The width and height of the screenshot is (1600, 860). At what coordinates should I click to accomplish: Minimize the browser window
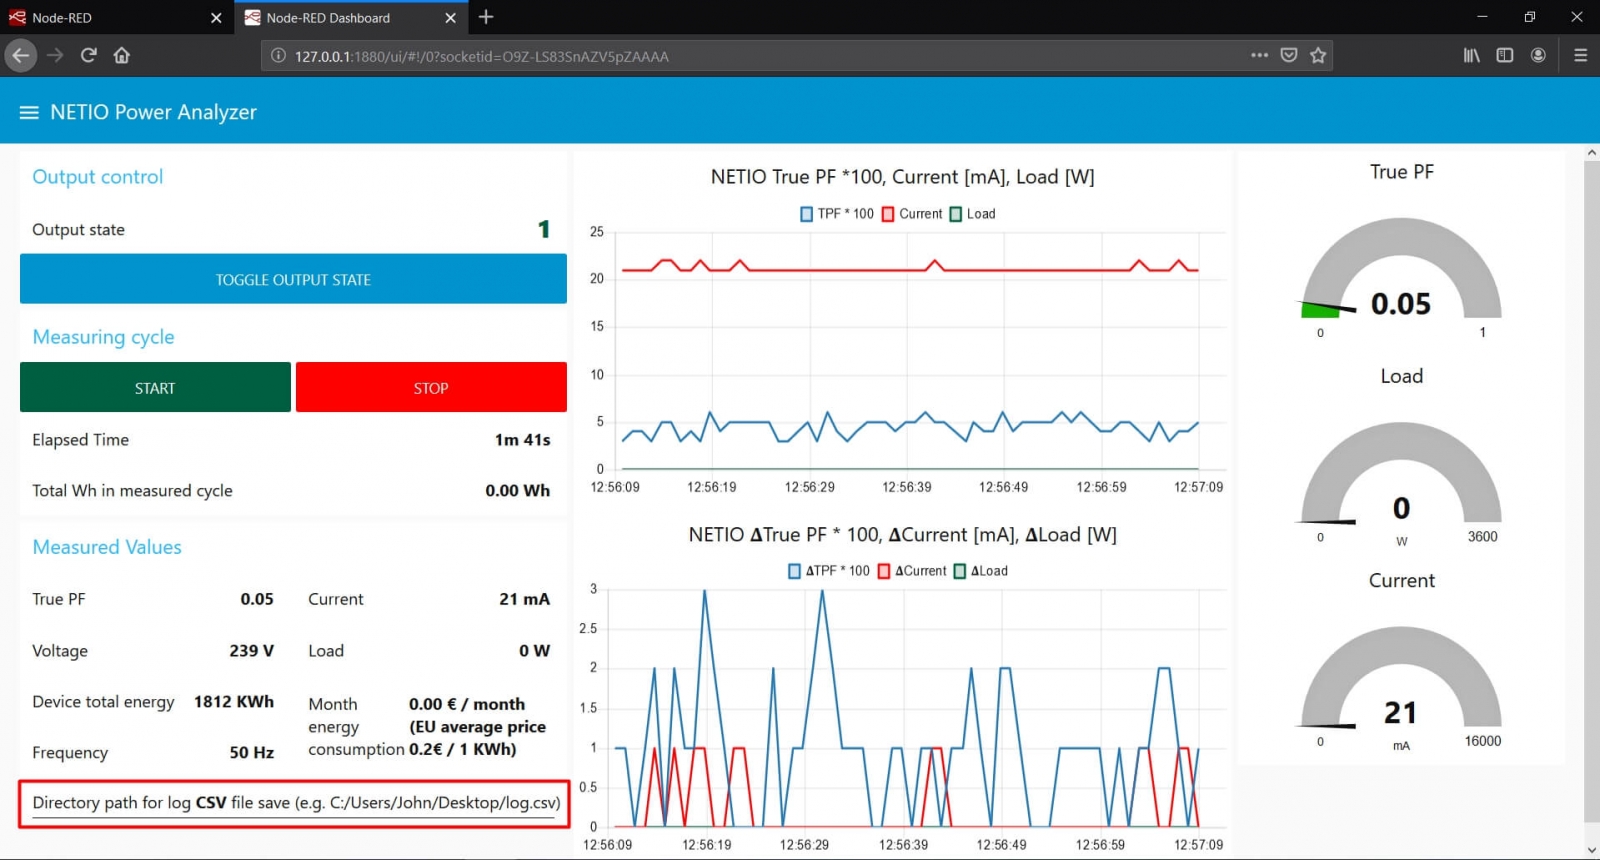(1482, 17)
